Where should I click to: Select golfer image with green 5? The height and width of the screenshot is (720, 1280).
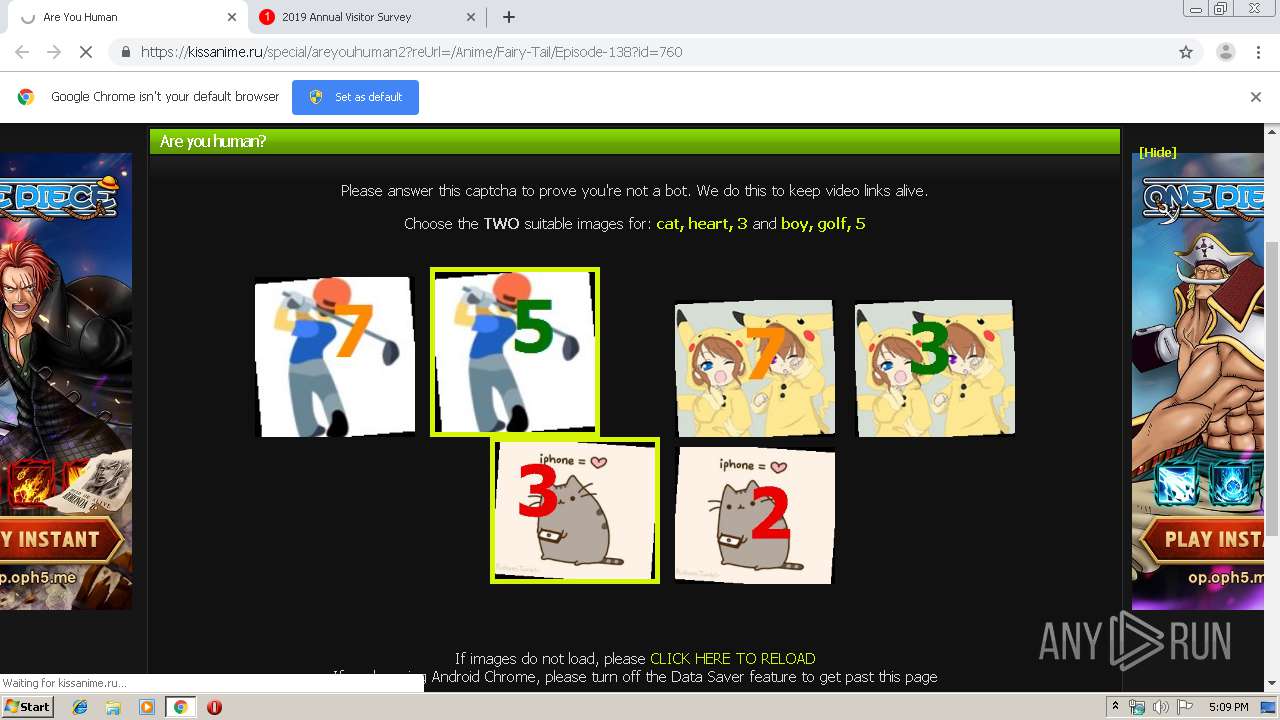pyautogui.click(x=515, y=352)
